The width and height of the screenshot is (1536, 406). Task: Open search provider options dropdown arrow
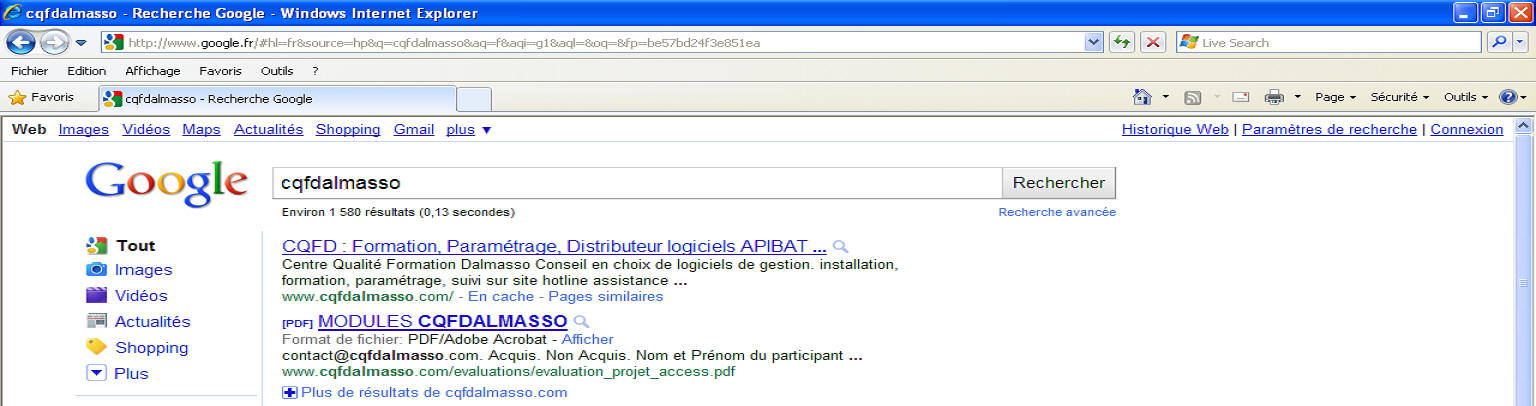[x=1521, y=43]
